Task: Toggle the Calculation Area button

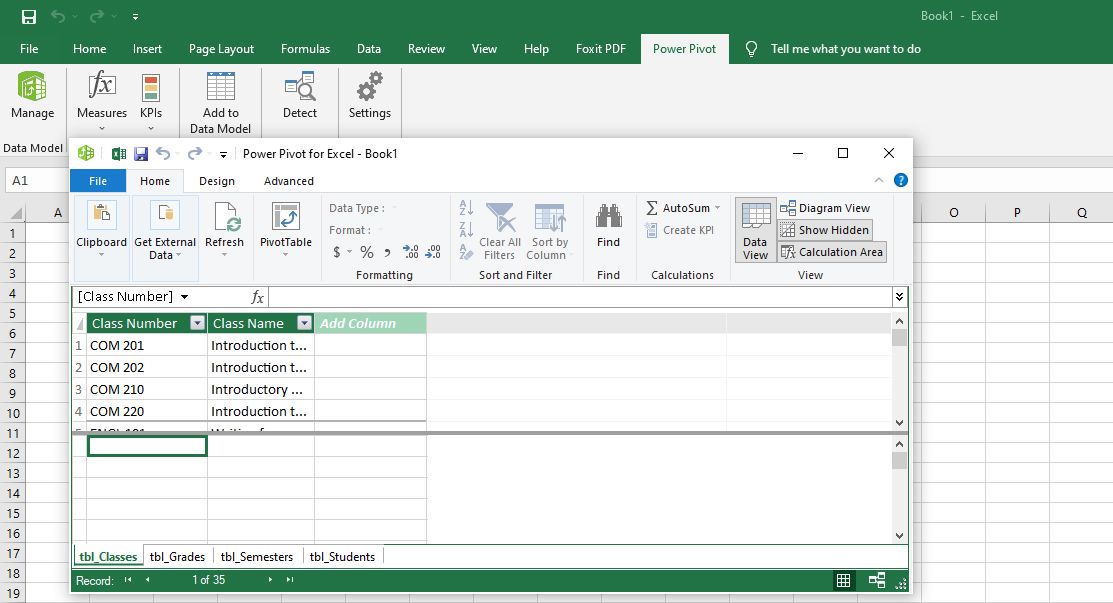Action: 831,252
